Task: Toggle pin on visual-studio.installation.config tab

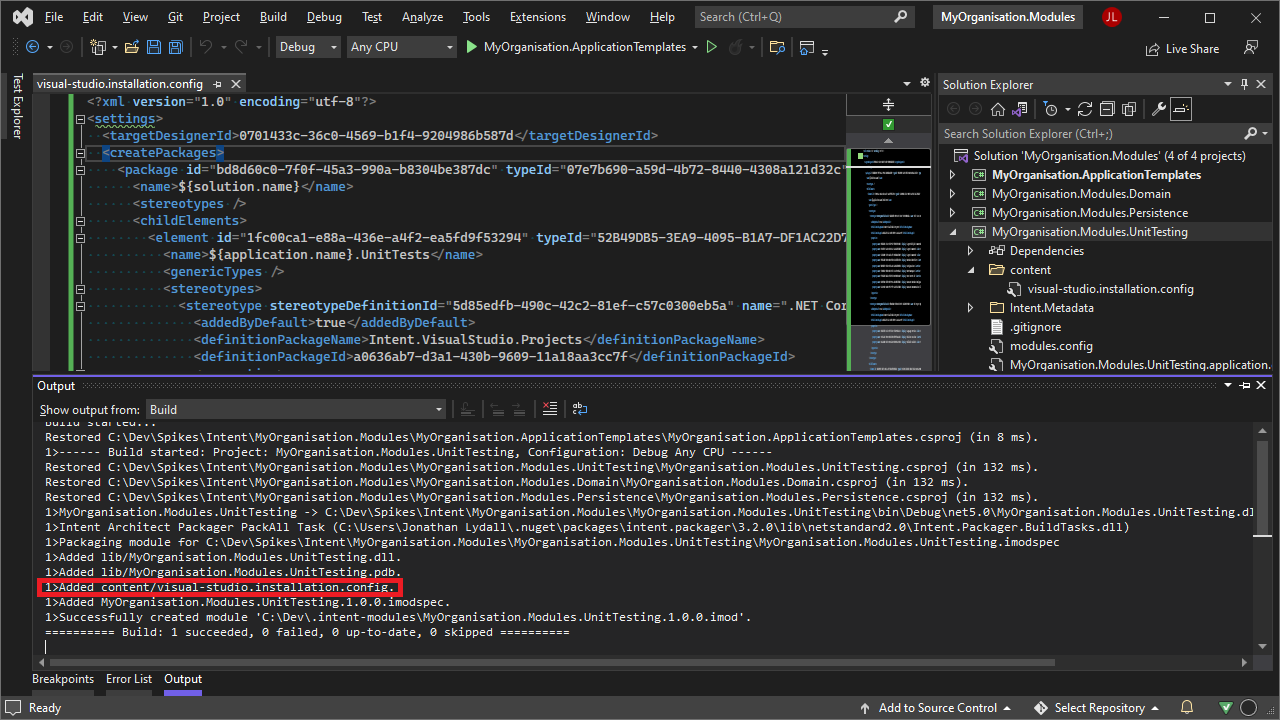Action: click(218, 85)
